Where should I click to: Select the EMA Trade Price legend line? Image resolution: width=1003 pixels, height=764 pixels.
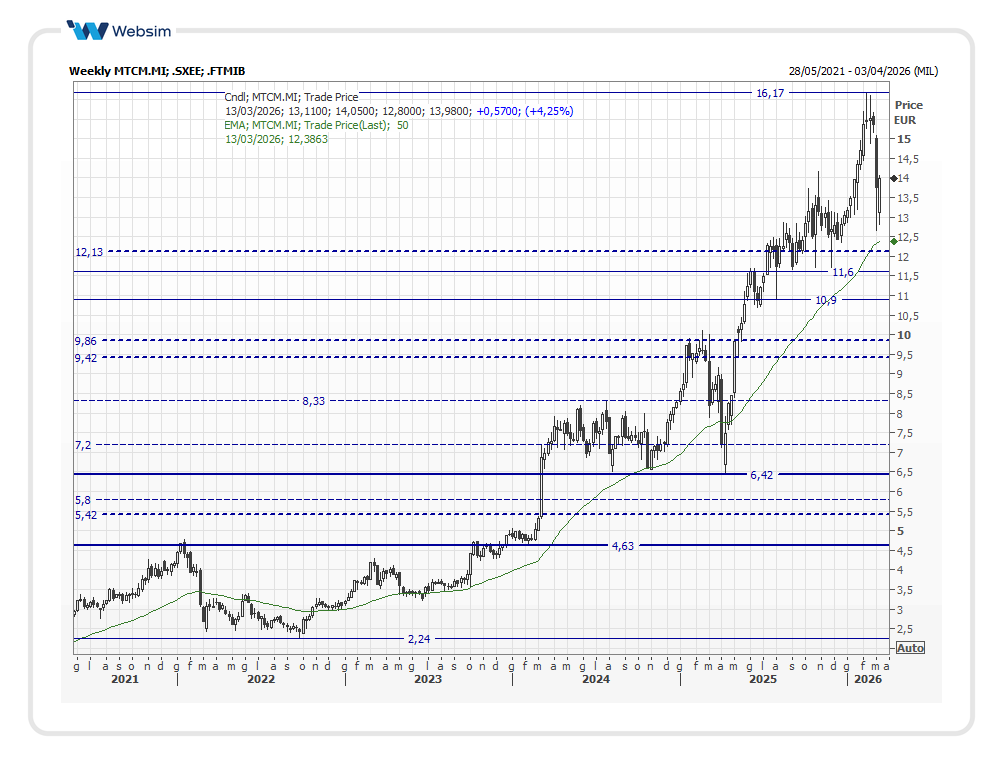[x=316, y=125]
